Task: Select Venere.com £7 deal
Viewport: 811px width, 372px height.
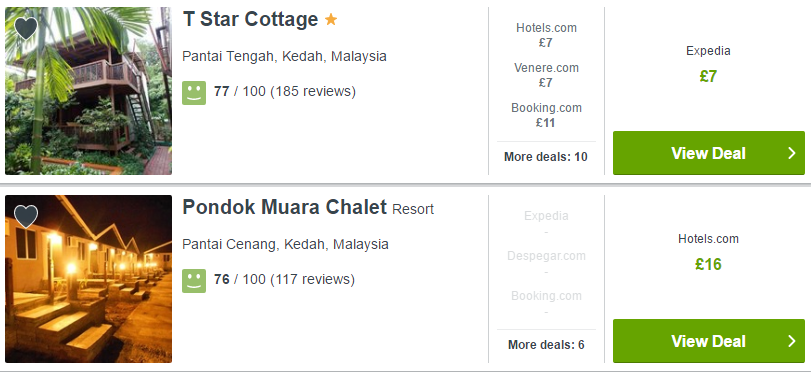Action: [546, 75]
